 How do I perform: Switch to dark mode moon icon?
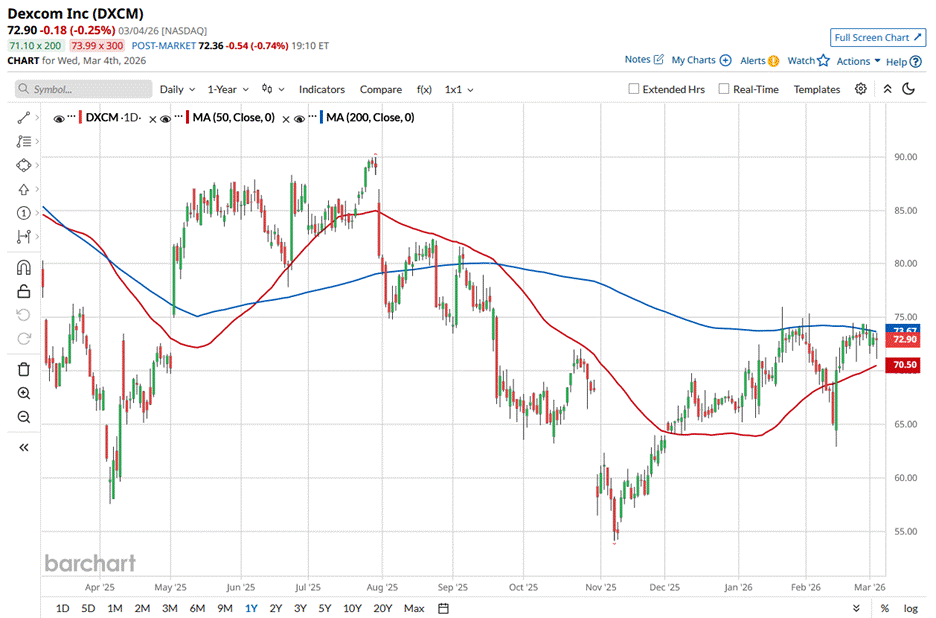click(x=909, y=89)
